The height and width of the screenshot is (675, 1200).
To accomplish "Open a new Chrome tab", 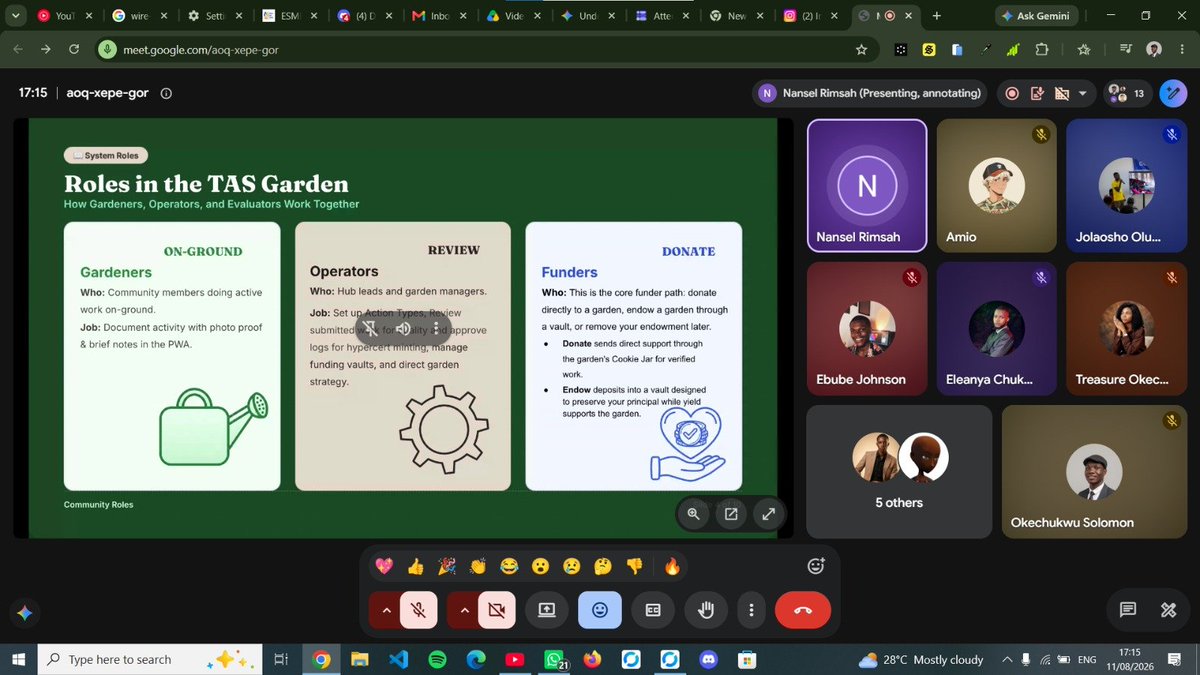I will point(937,16).
